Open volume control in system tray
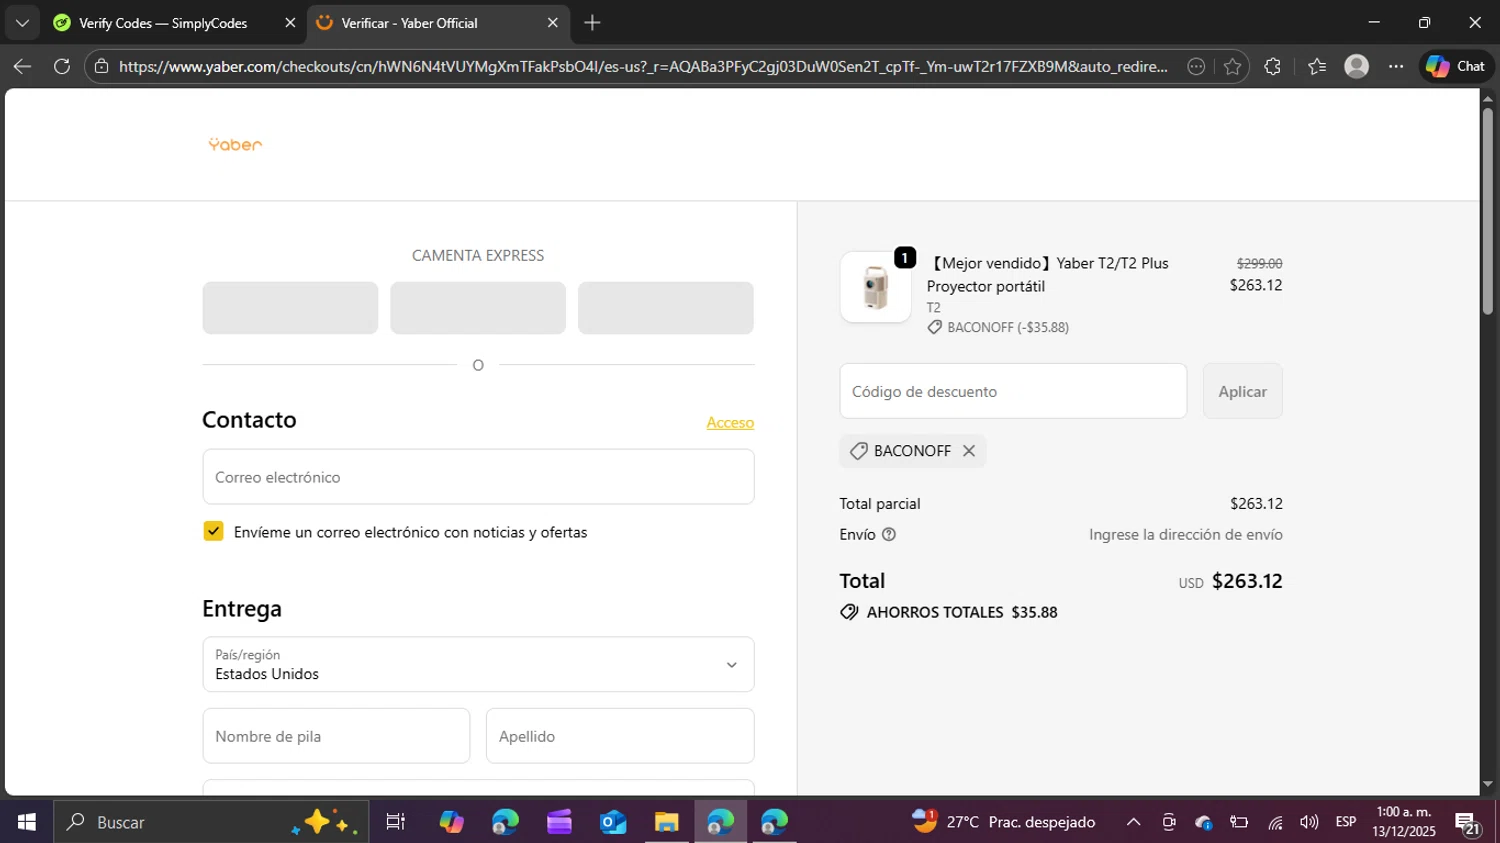1500x843 pixels. [1309, 822]
